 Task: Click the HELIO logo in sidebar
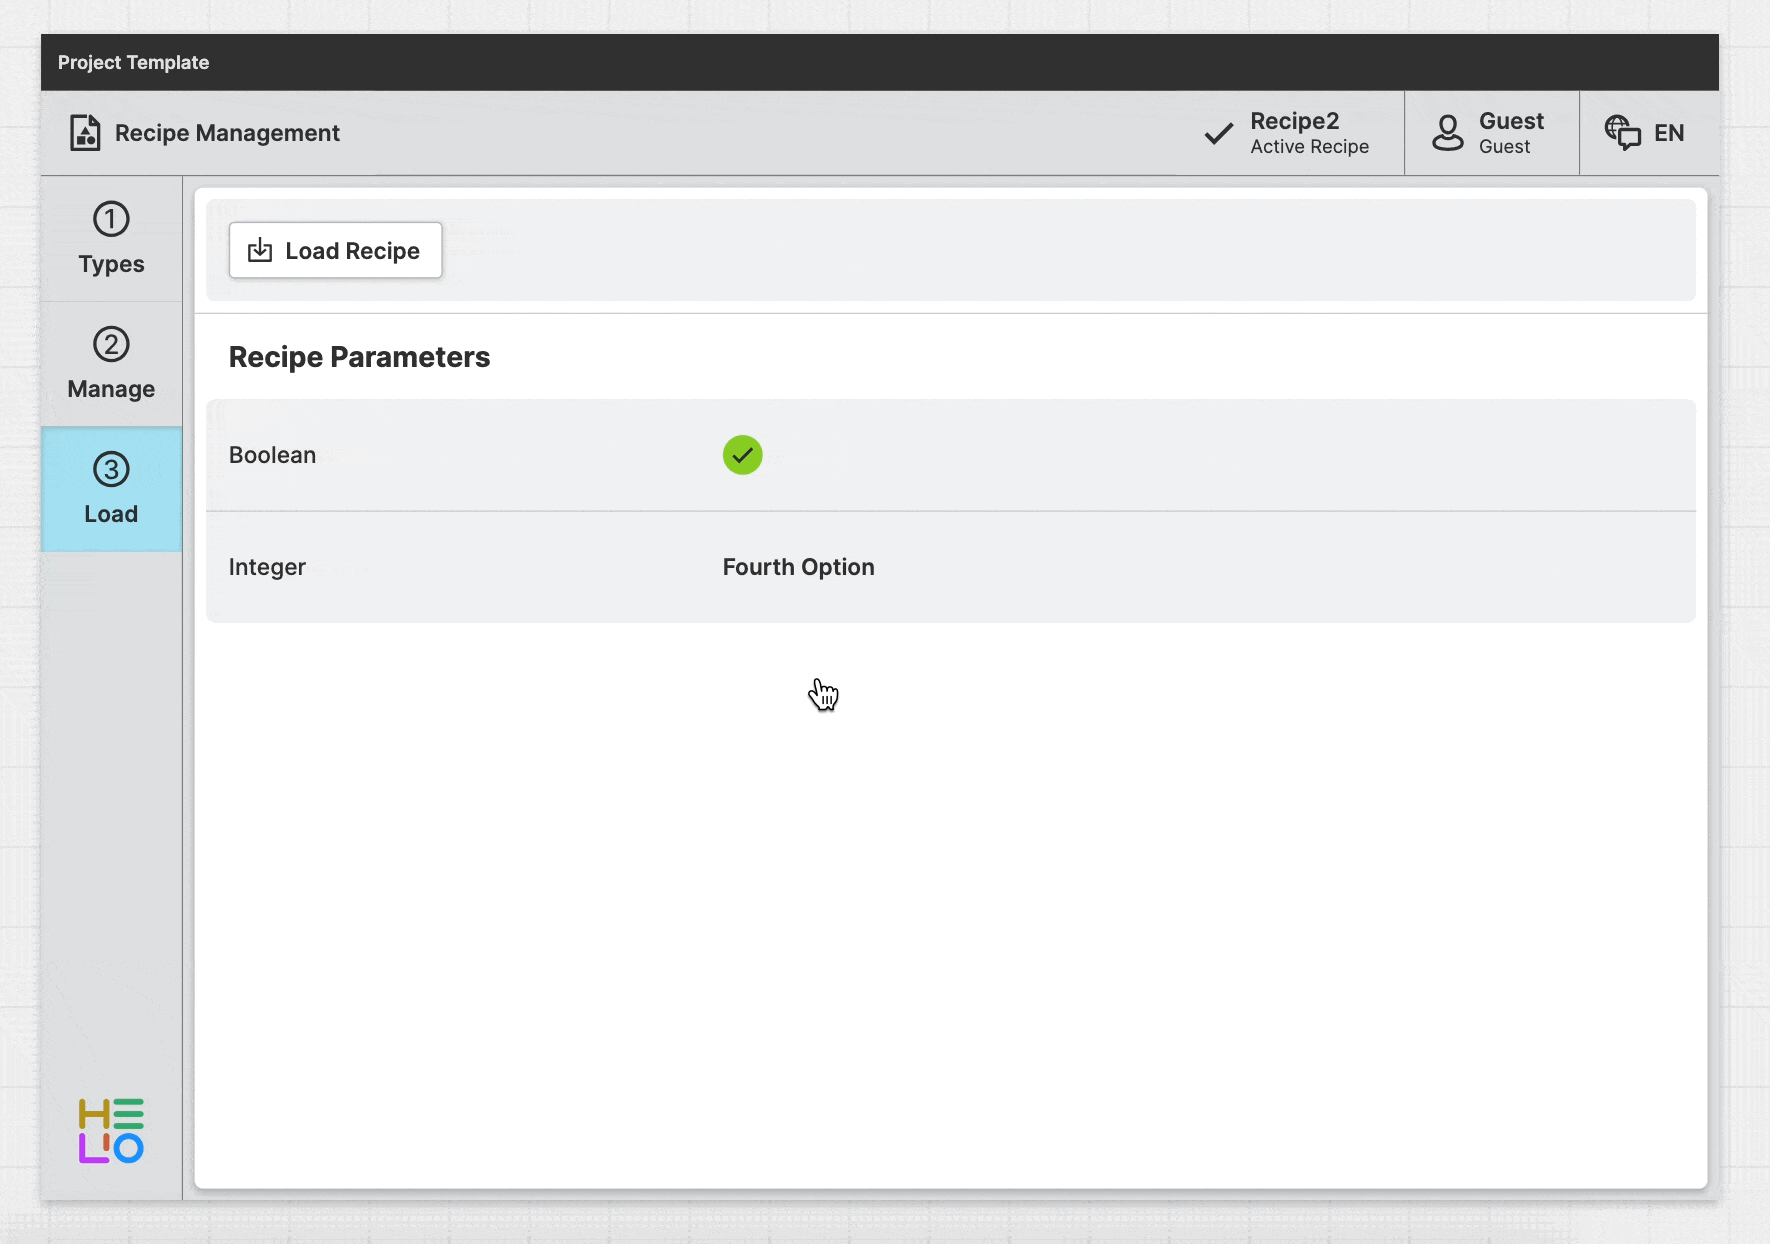coord(111,1131)
